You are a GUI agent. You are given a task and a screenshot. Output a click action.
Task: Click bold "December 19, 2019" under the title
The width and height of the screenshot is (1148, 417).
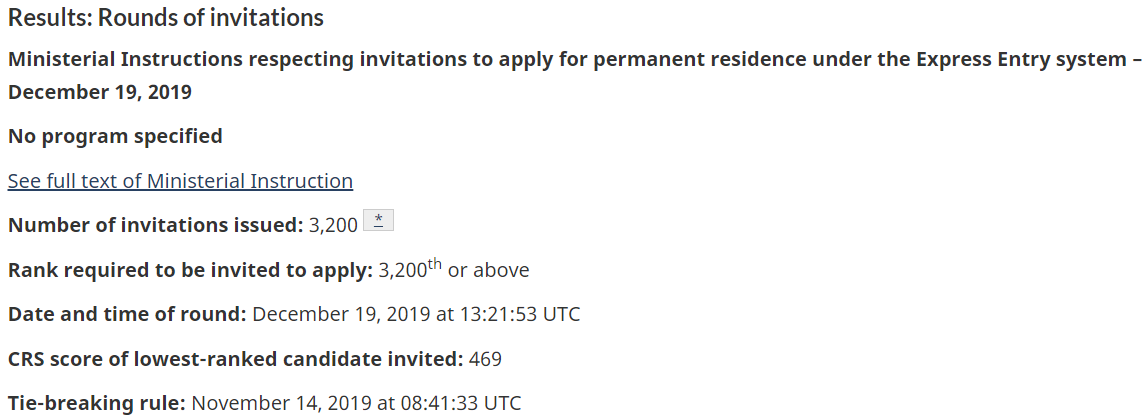click(x=100, y=92)
